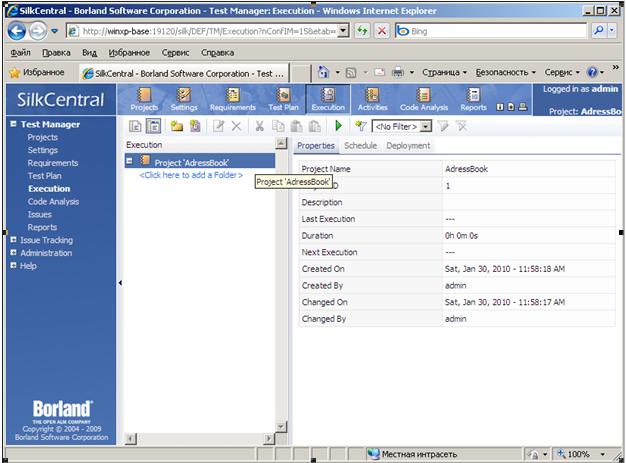Open Code Analysis link in left sidebar
This screenshot has width=626, height=463.
point(53,202)
